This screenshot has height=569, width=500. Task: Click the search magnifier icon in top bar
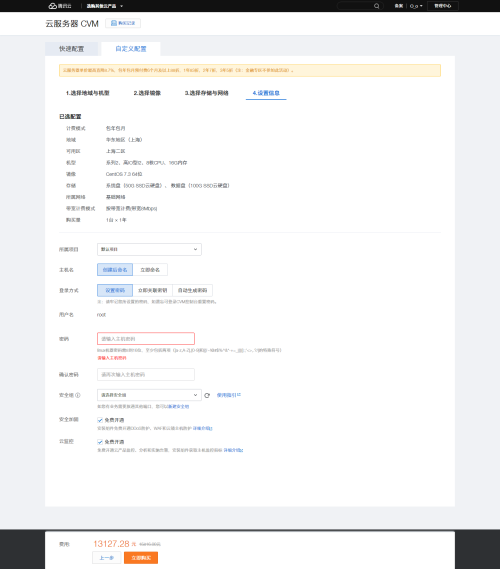click(377, 6)
